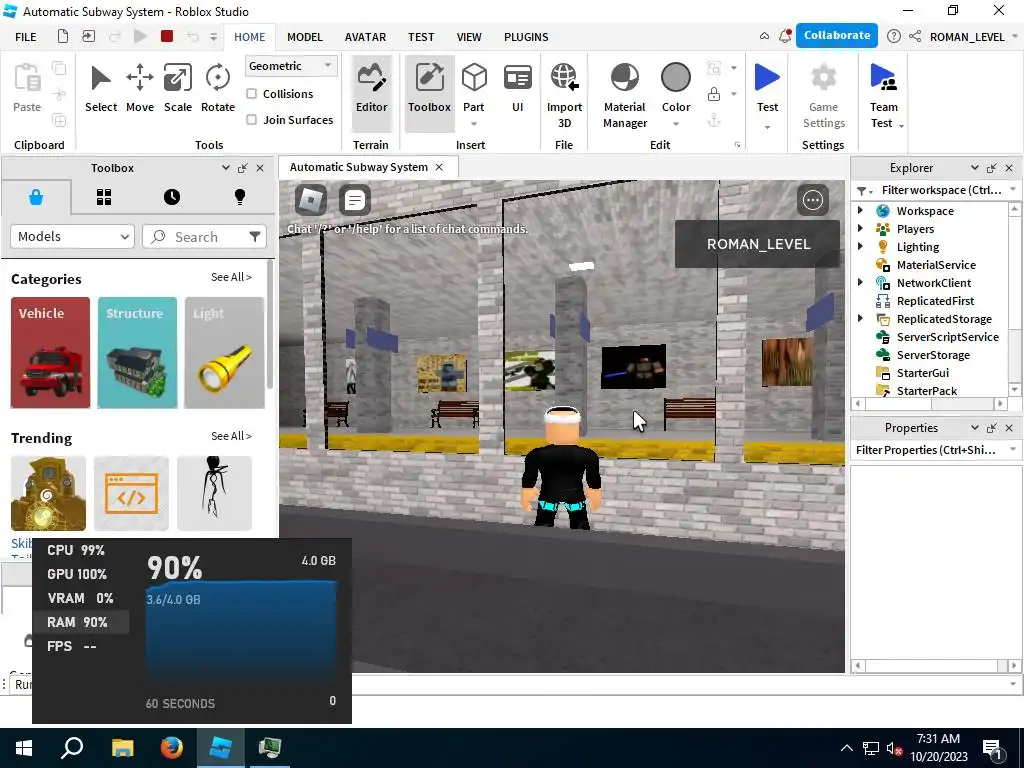
Task: Open the Geometric mode dropdown
Action: pos(291,66)
